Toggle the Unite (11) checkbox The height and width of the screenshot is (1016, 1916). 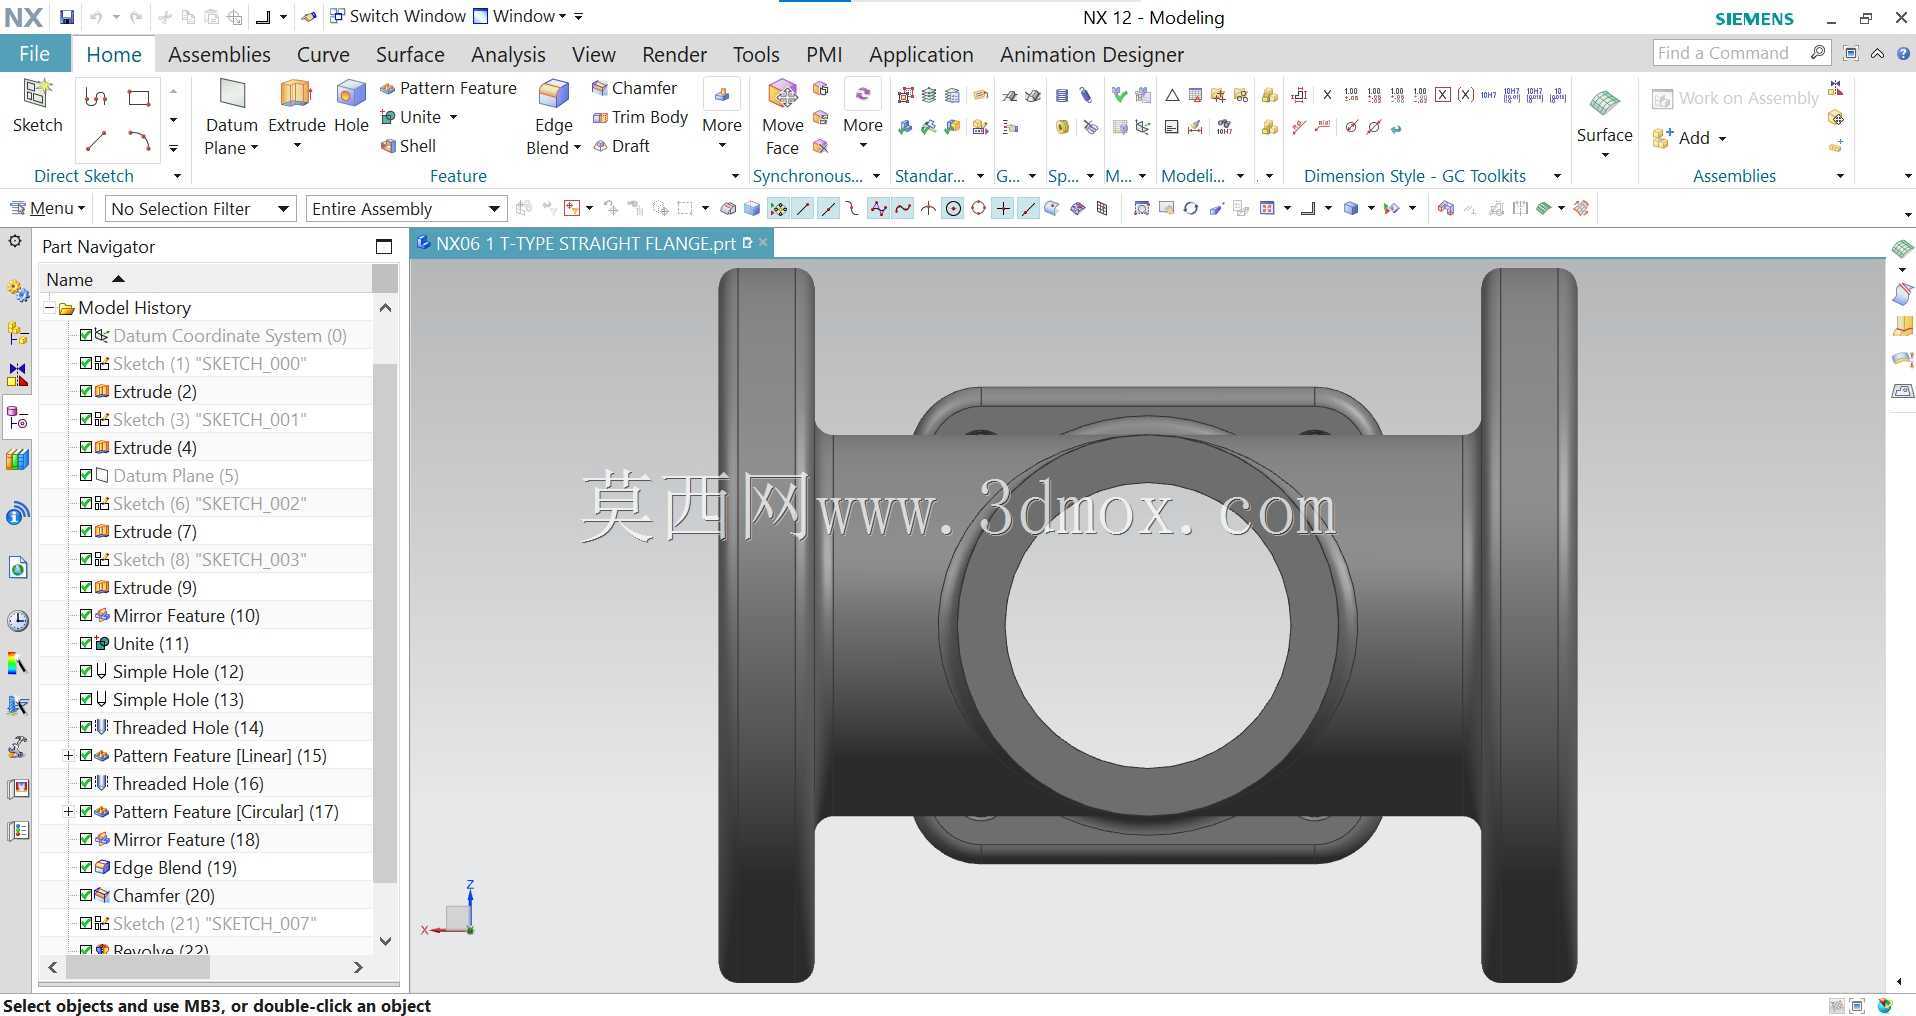pyautogui.click(x=86, y=643)
